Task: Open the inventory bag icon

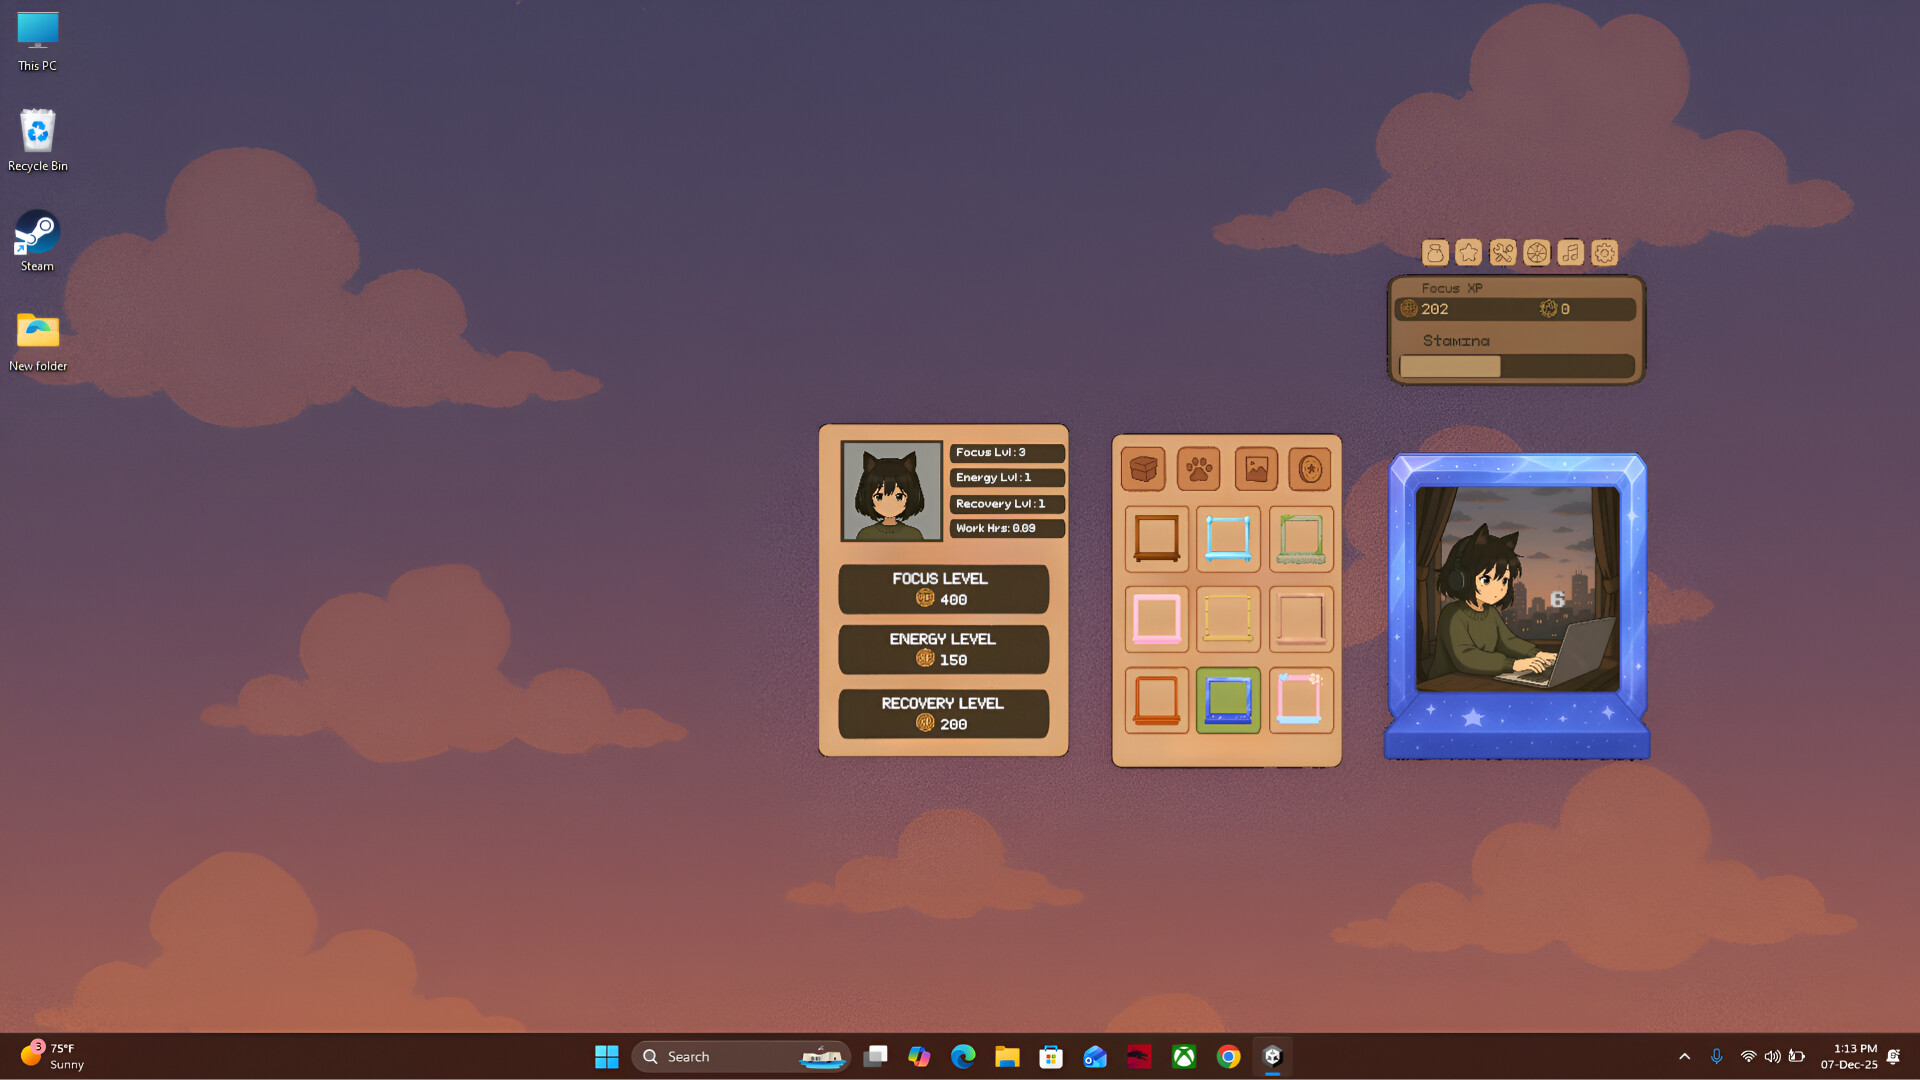Action: 1435,253
